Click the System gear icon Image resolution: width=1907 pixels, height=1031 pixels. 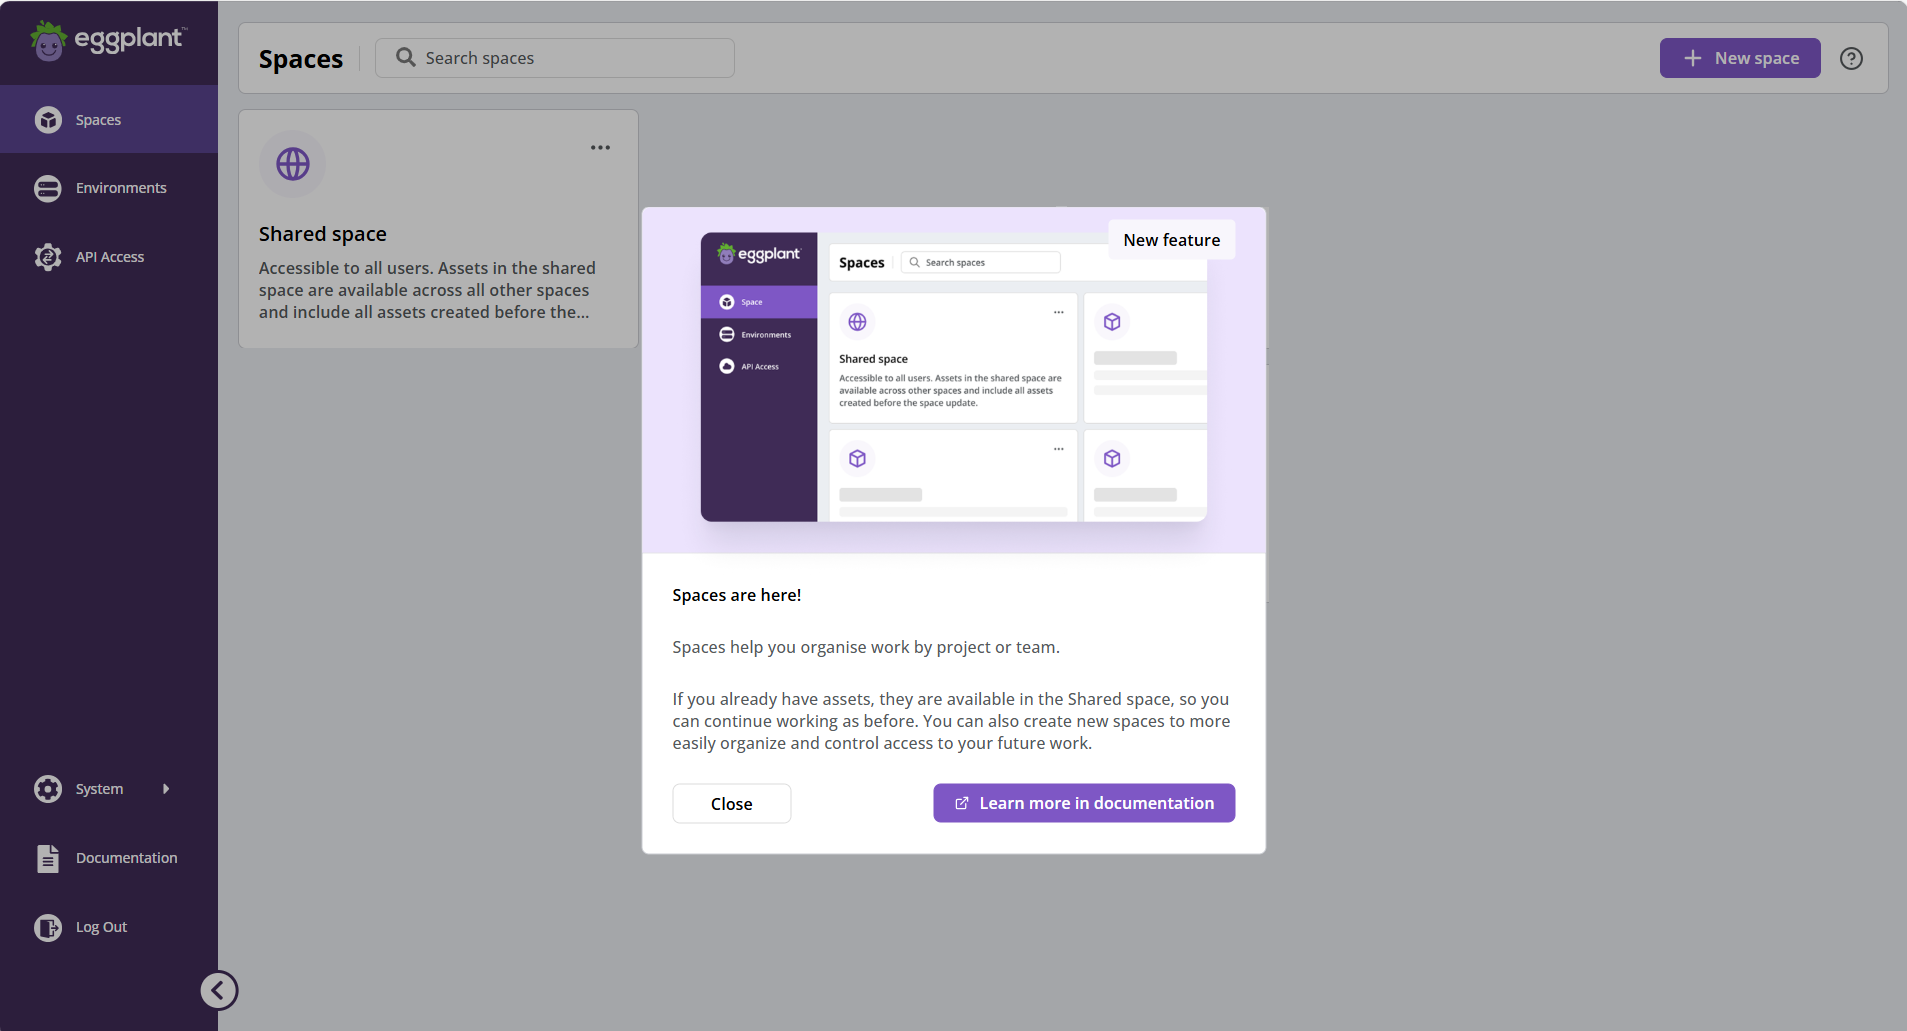pyautogui.click(x=48, y=789)
